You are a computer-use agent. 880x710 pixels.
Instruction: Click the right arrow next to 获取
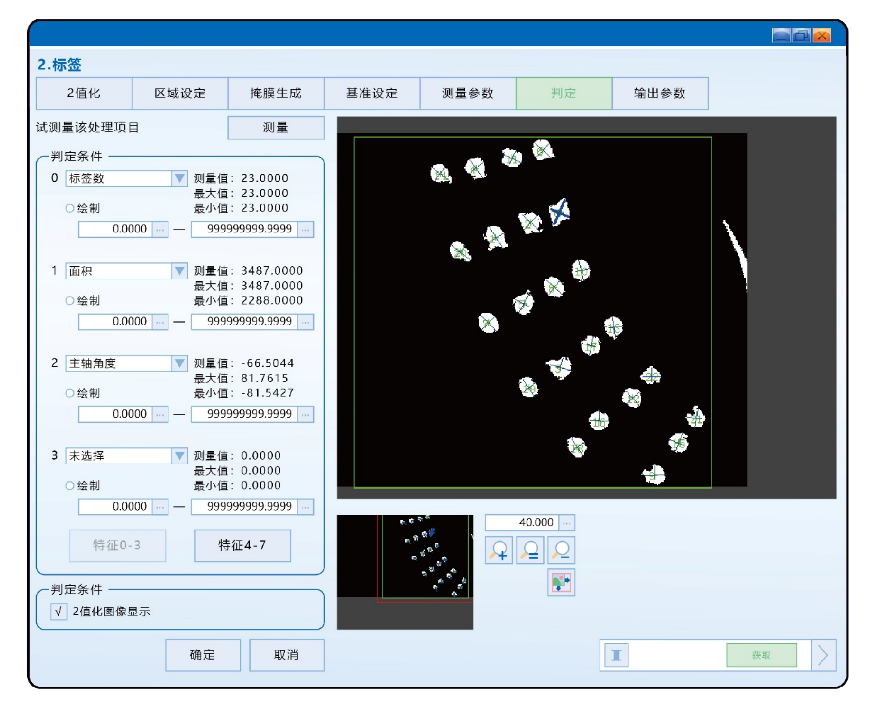823,655
